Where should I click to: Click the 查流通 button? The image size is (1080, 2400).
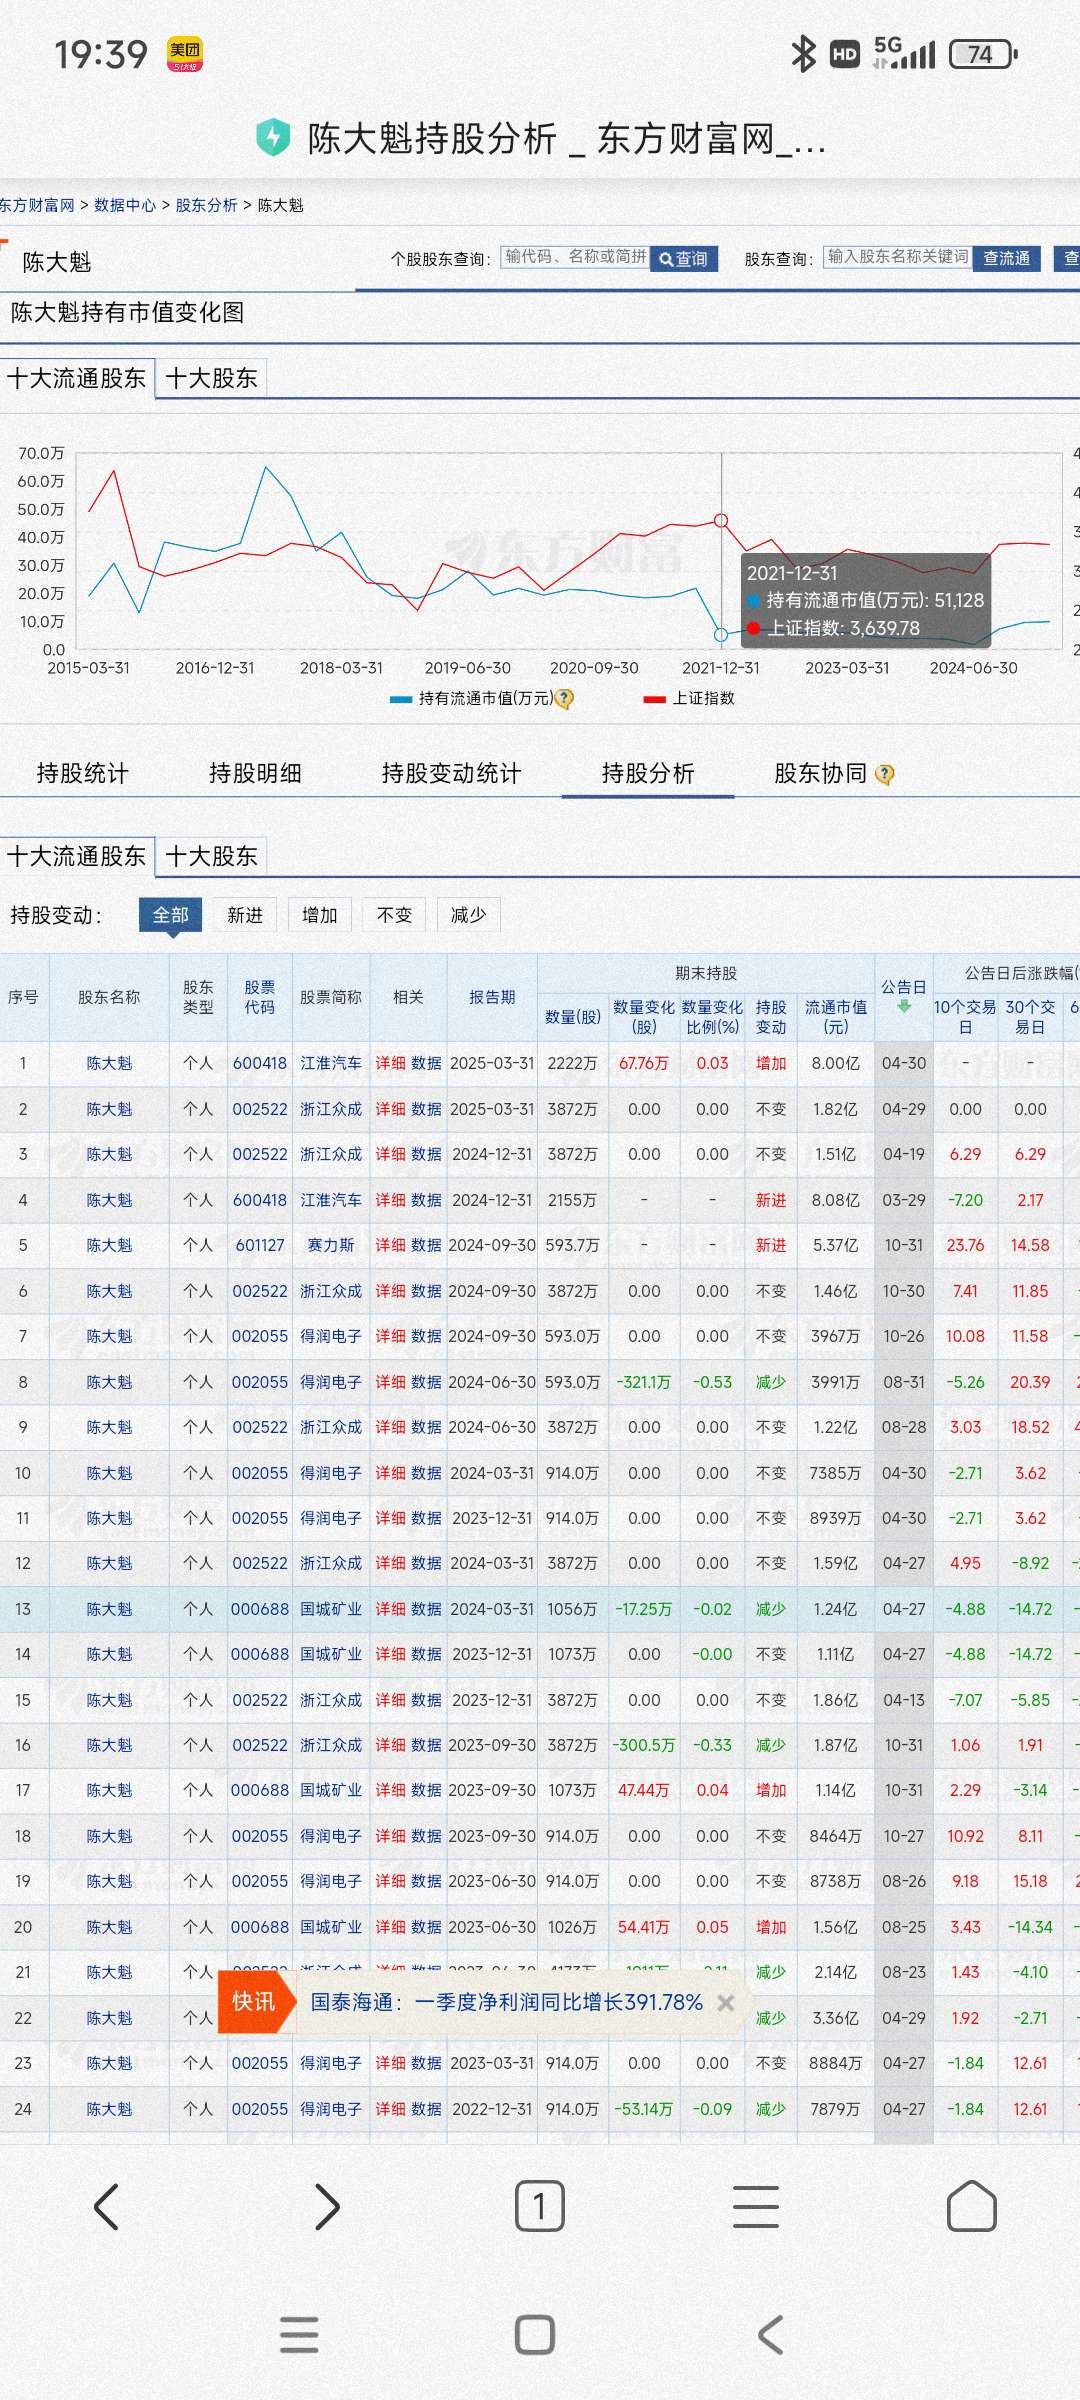click(1006, 259)
